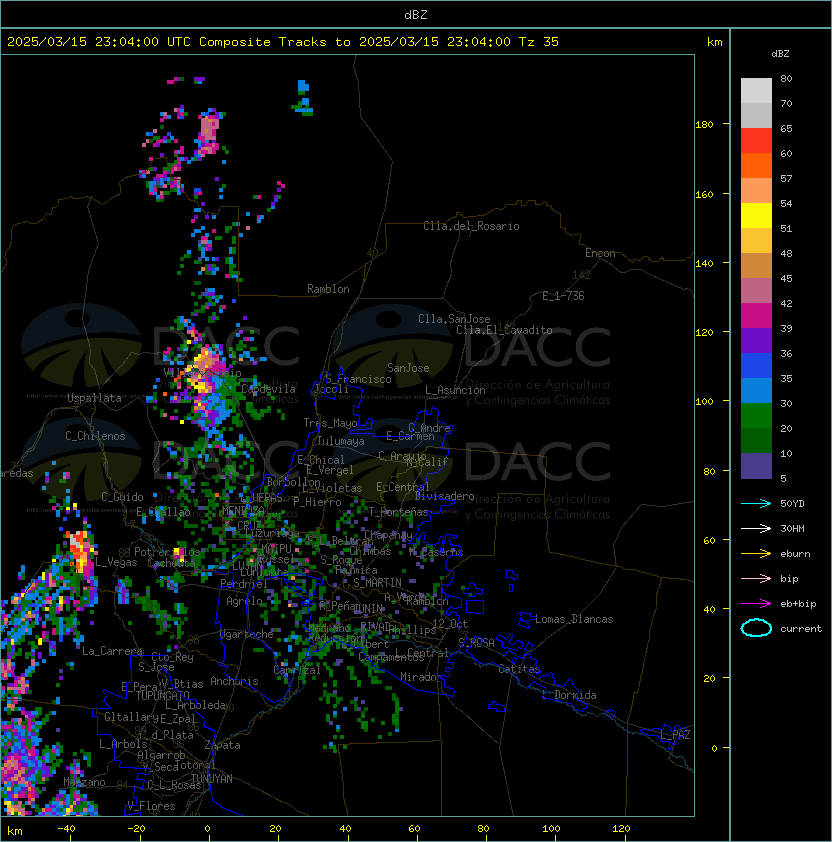Click the '45' value on dBZ scale

coord(786,278)
